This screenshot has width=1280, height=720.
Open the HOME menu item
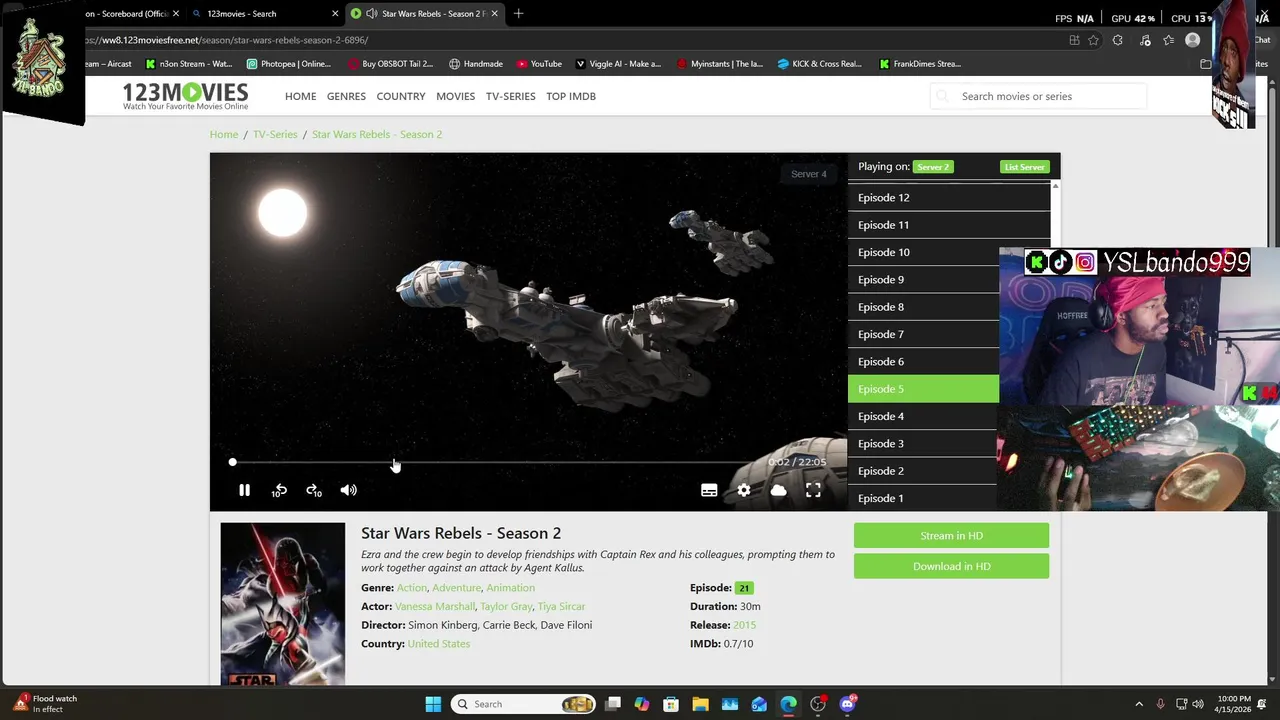tap(300, 96)
